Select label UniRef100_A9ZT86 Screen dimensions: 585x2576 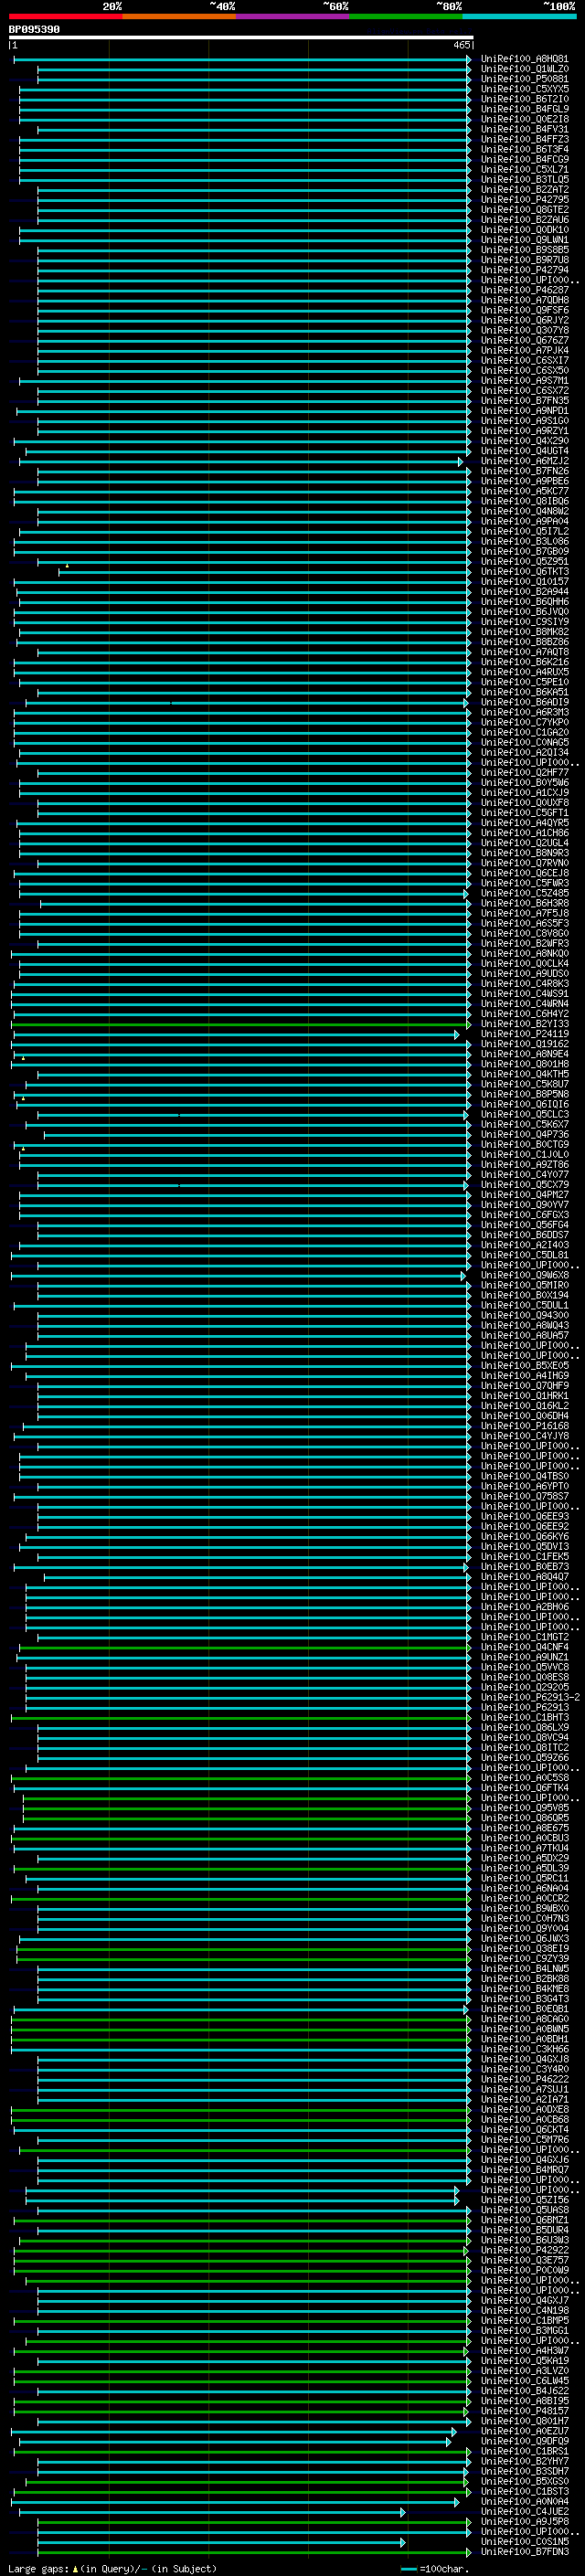pyautogui.click(x=525, y=1165)
